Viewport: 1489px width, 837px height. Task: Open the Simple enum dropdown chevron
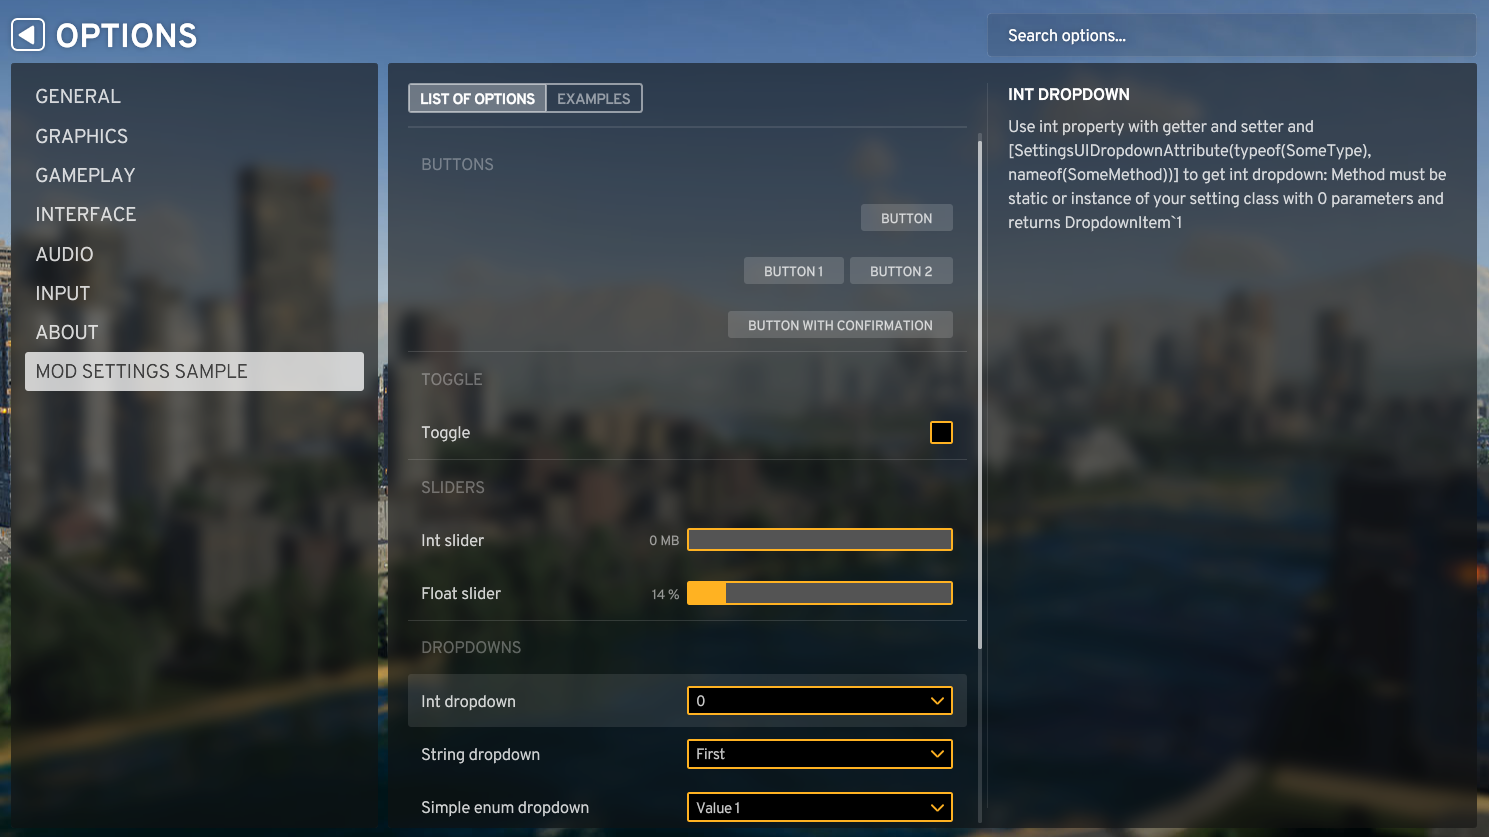937,807
